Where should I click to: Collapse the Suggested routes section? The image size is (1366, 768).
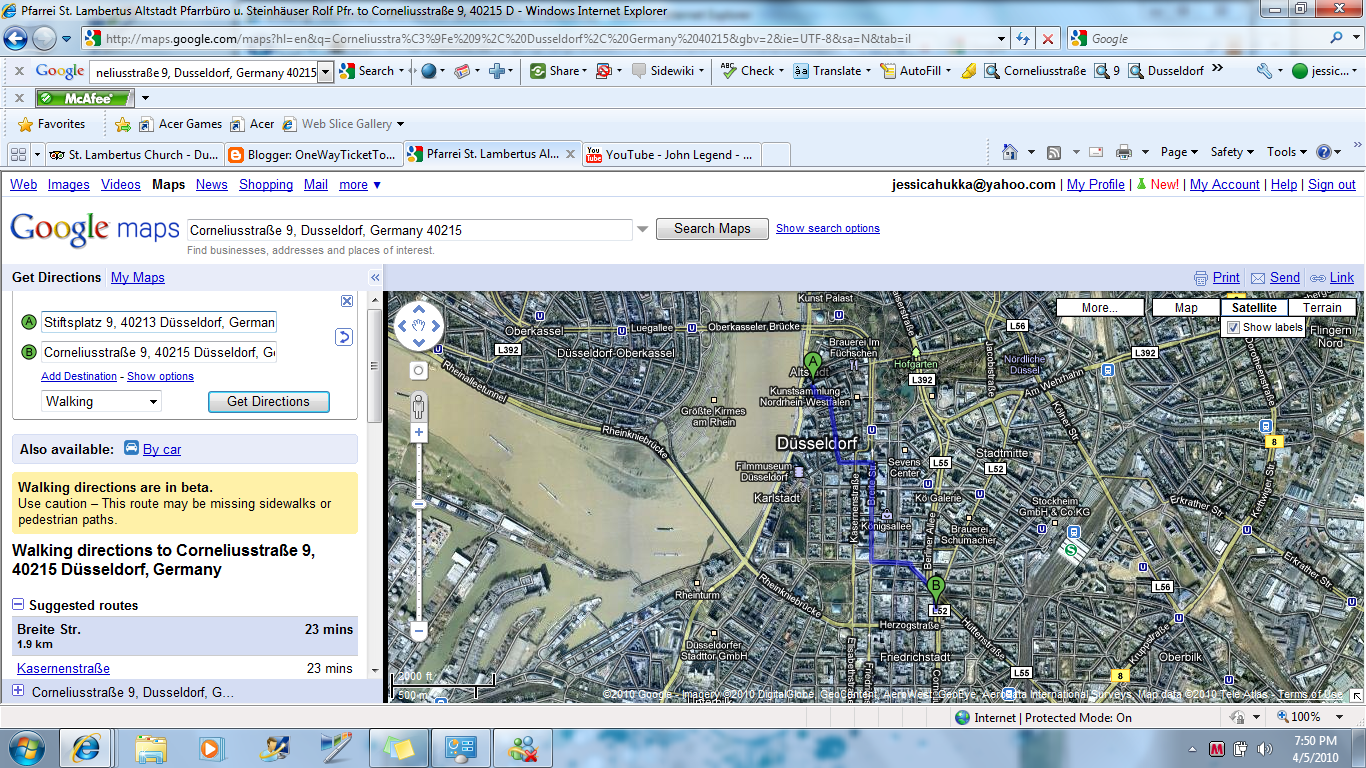pyautogui.click(x=18, y=605)
